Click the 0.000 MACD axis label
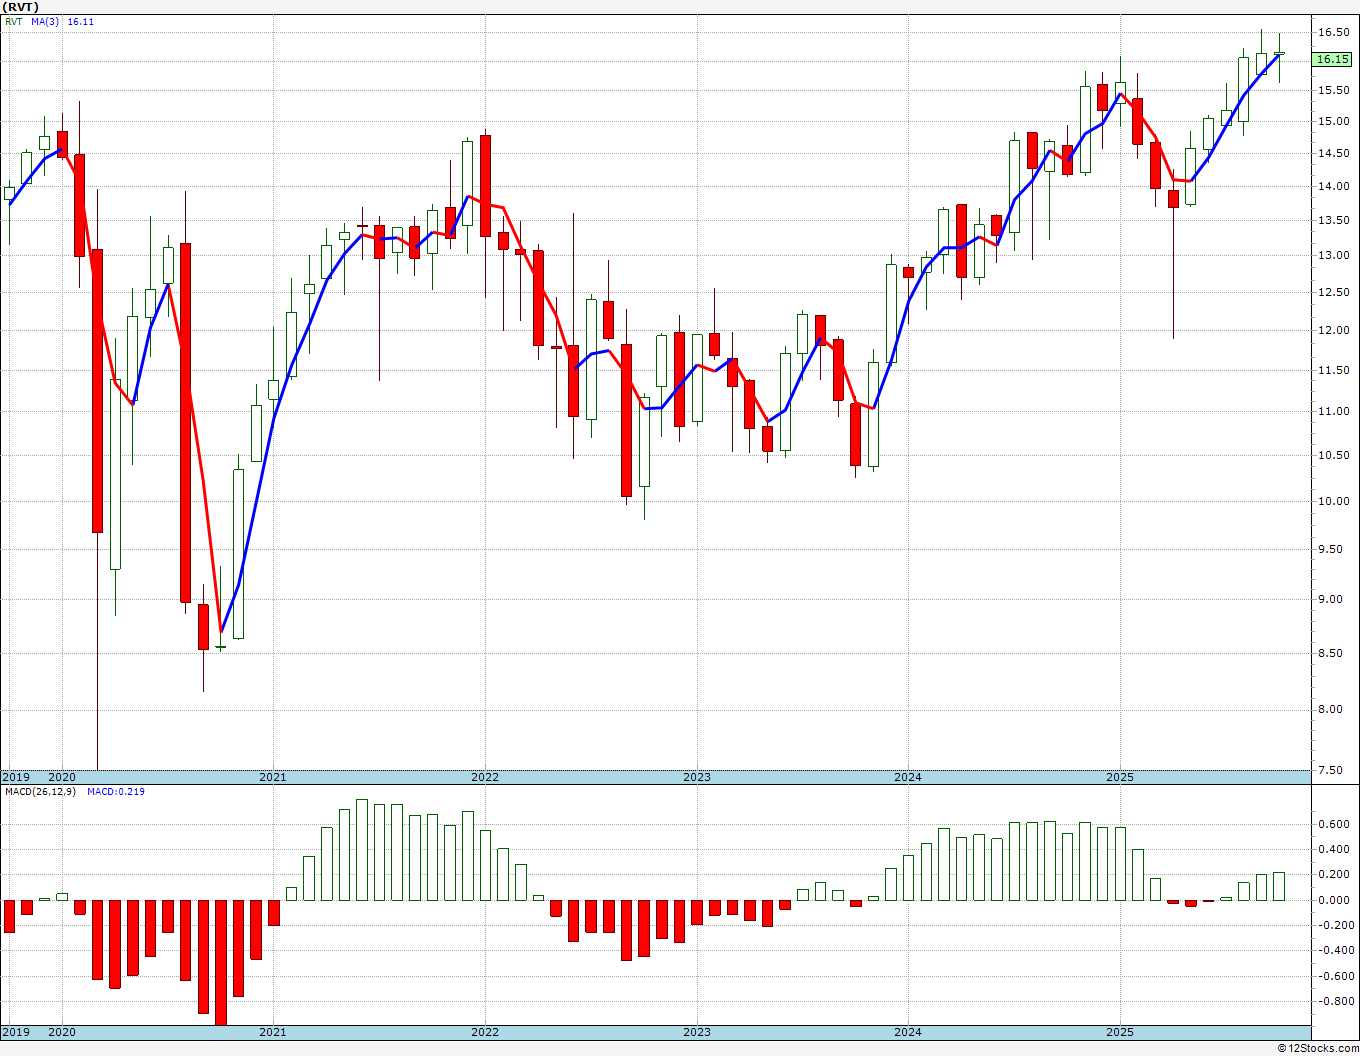 click(x=1333, y=900)
